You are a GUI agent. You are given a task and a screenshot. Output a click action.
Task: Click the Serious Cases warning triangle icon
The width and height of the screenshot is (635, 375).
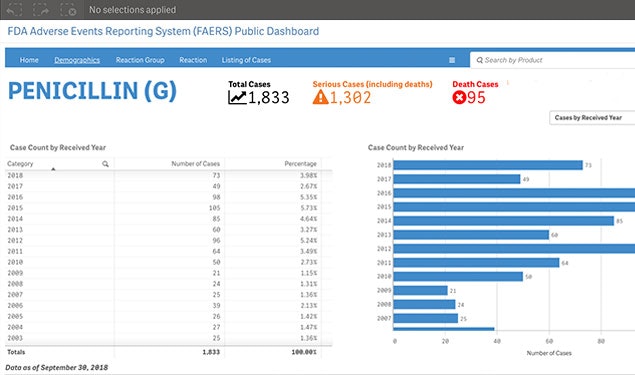[x=320, y=97]
